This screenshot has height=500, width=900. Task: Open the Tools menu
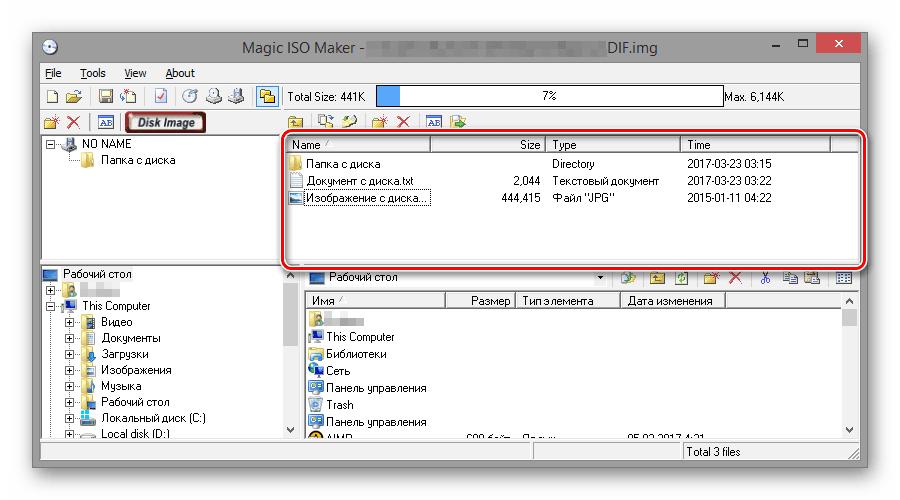coord(92,73)
